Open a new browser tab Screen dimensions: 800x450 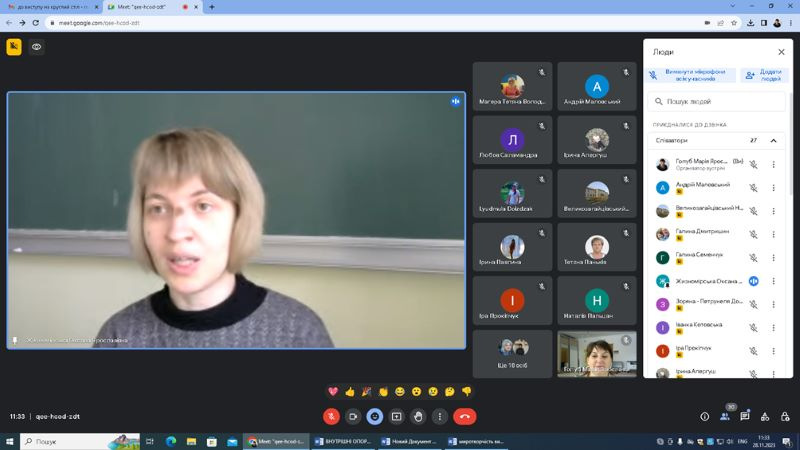click(212, 7)
